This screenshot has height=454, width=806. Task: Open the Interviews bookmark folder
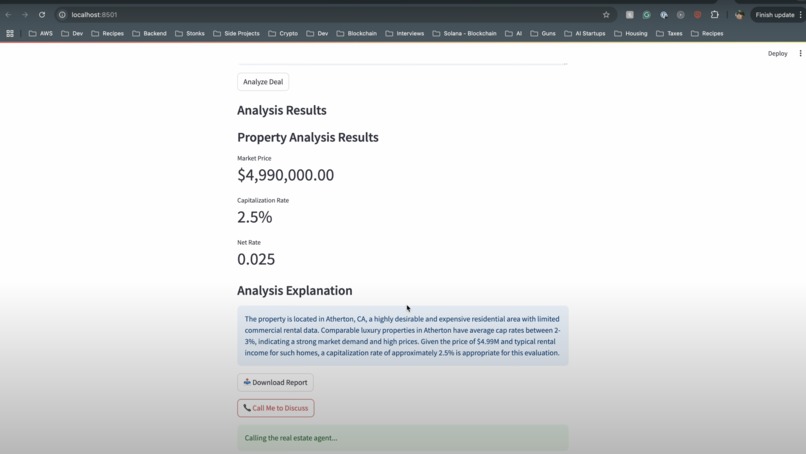point(405,33)
